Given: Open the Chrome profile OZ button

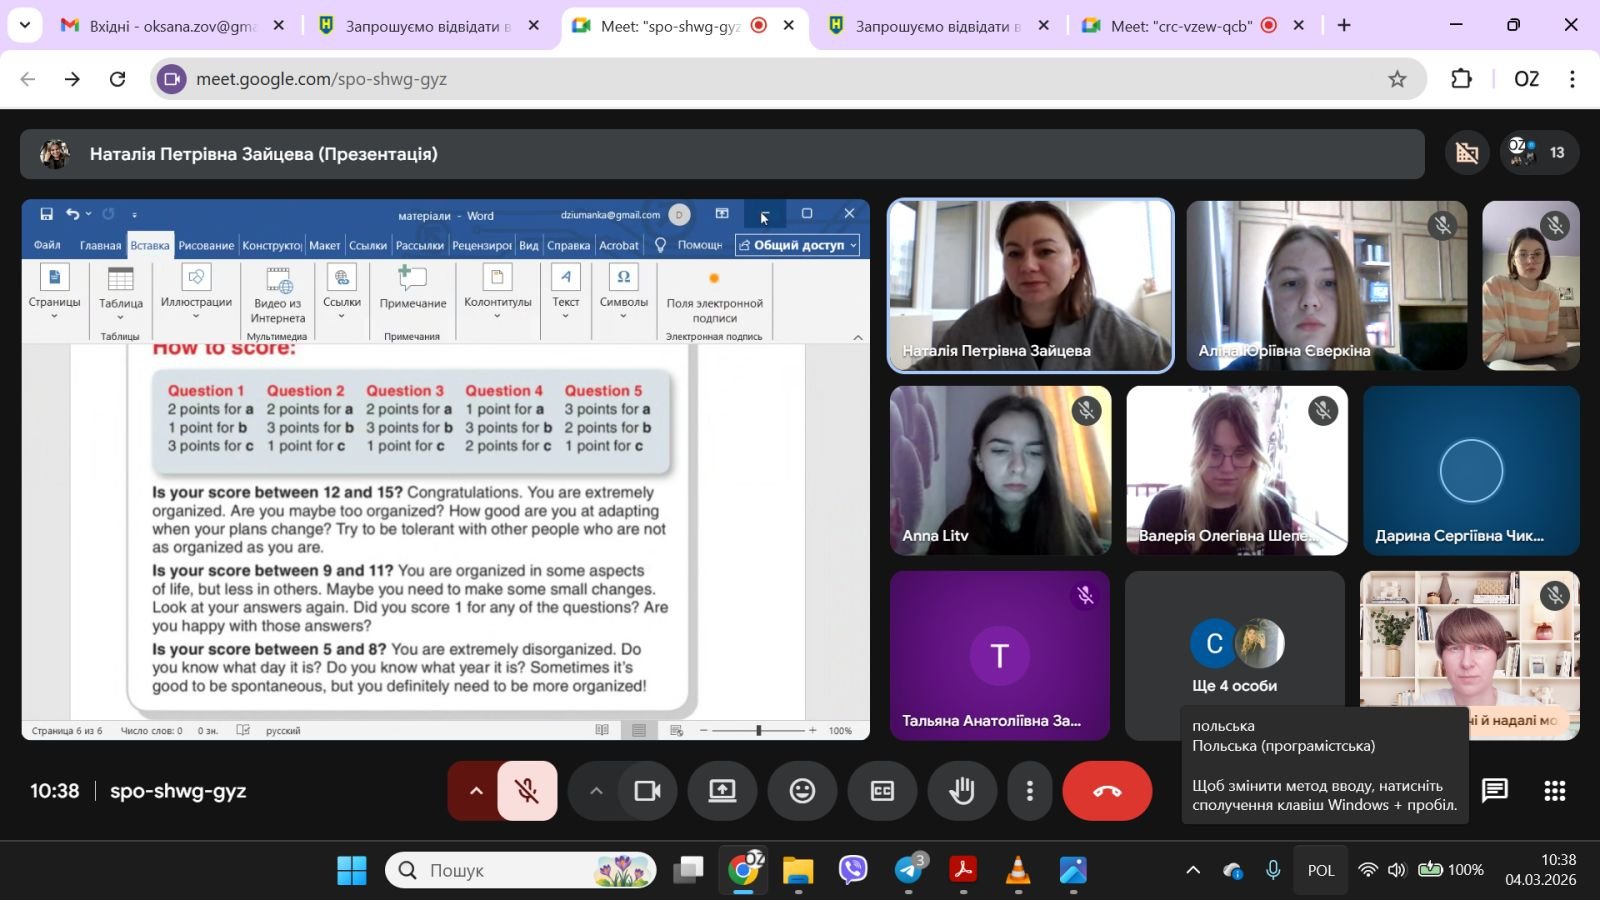Looking at the screenshot, I should pos(1526,79).
